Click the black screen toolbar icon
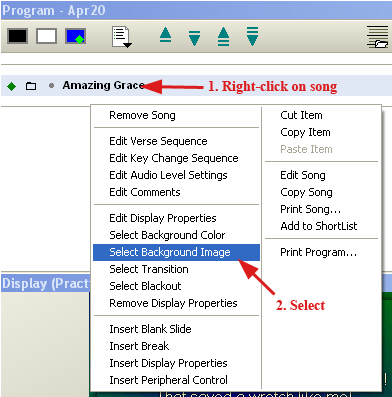 point(17,36)
